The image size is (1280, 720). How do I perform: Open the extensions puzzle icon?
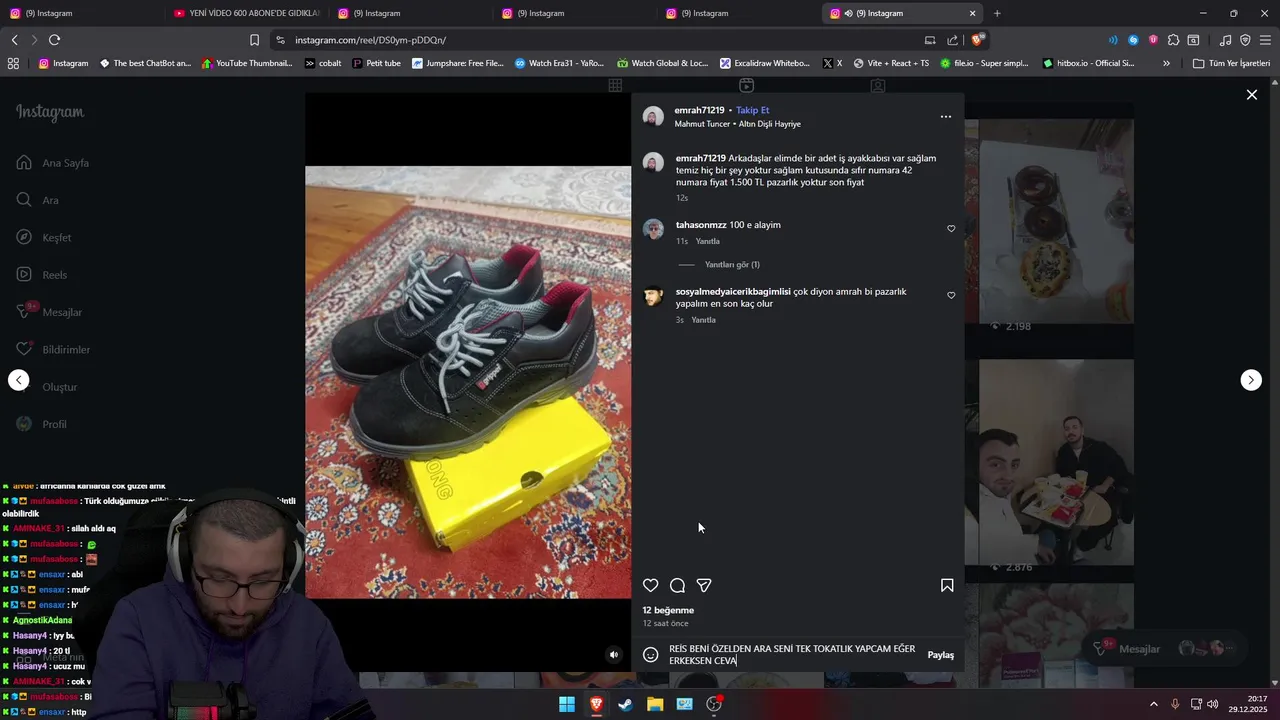pos(1173,40)
